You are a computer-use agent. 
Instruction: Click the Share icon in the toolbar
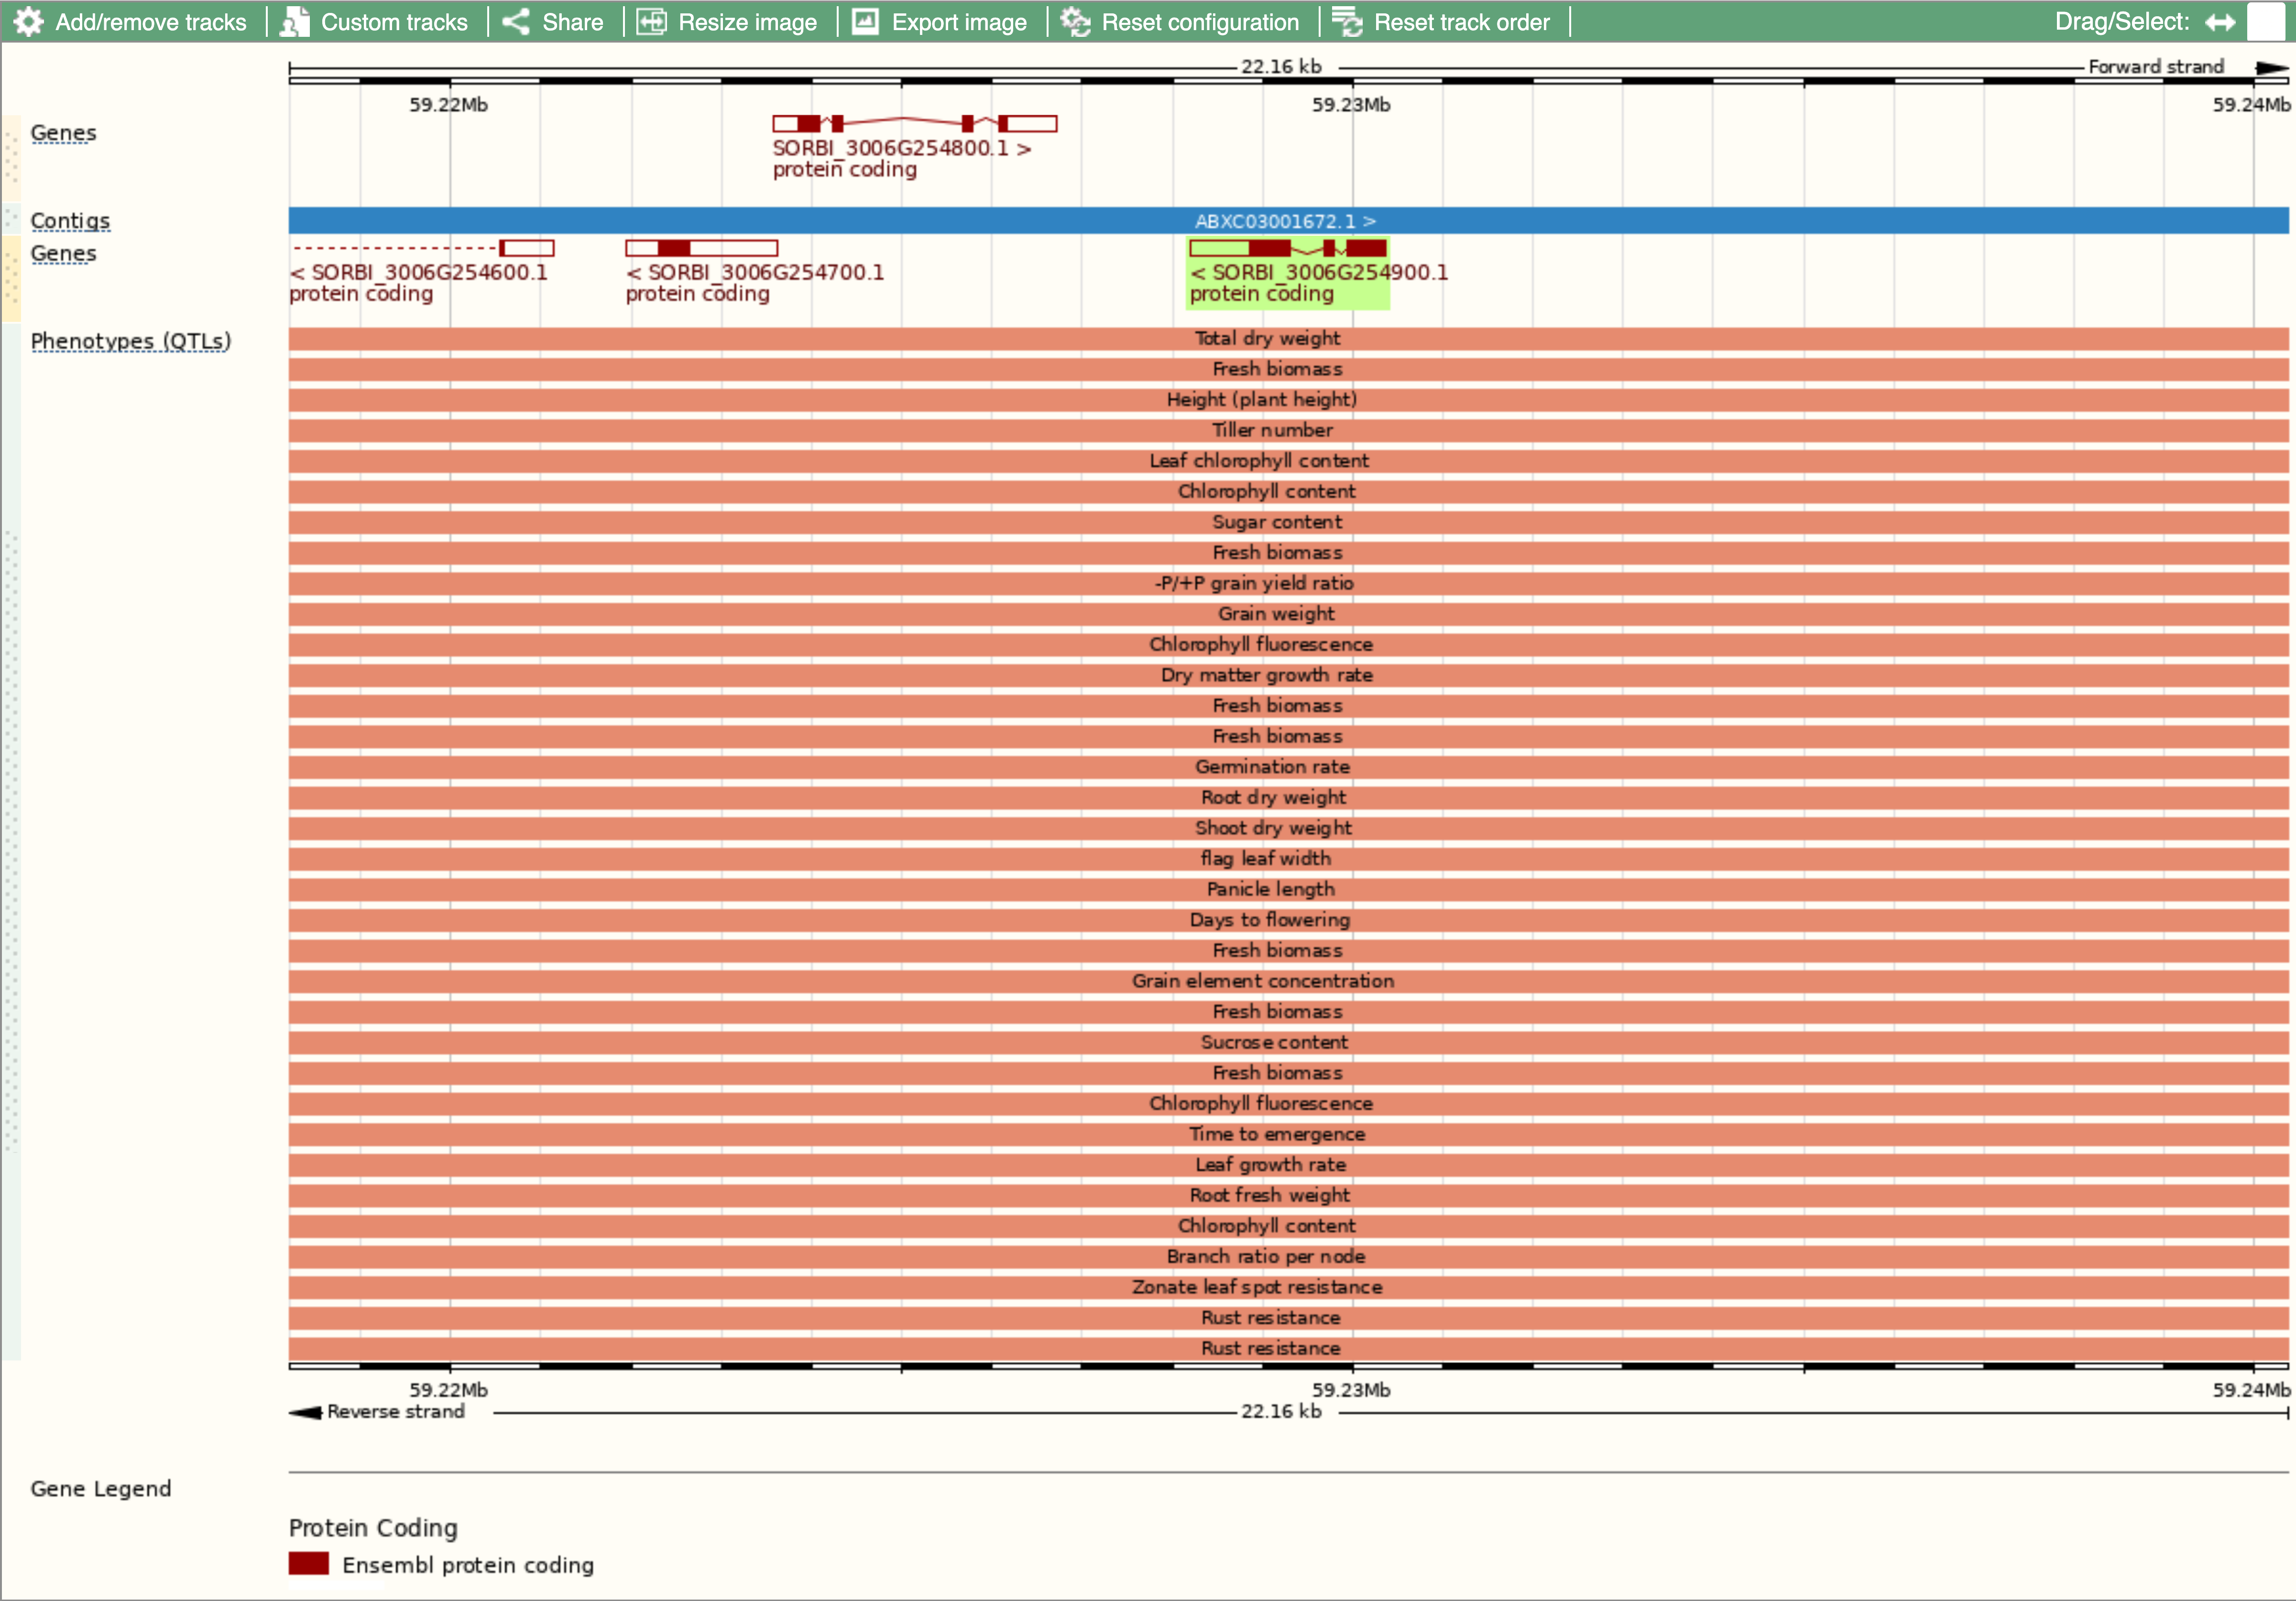pyautogui.click(x=516, y=21)
